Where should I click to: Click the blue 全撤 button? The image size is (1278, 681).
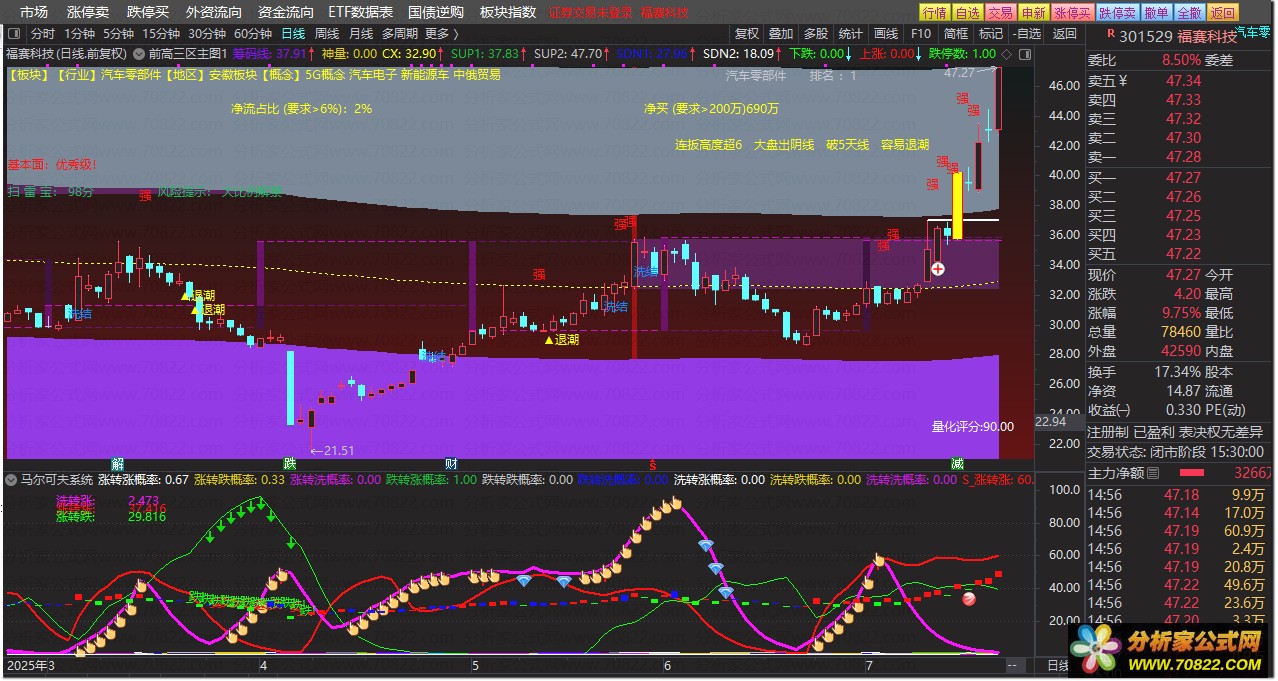click(x=1189, y=13)
